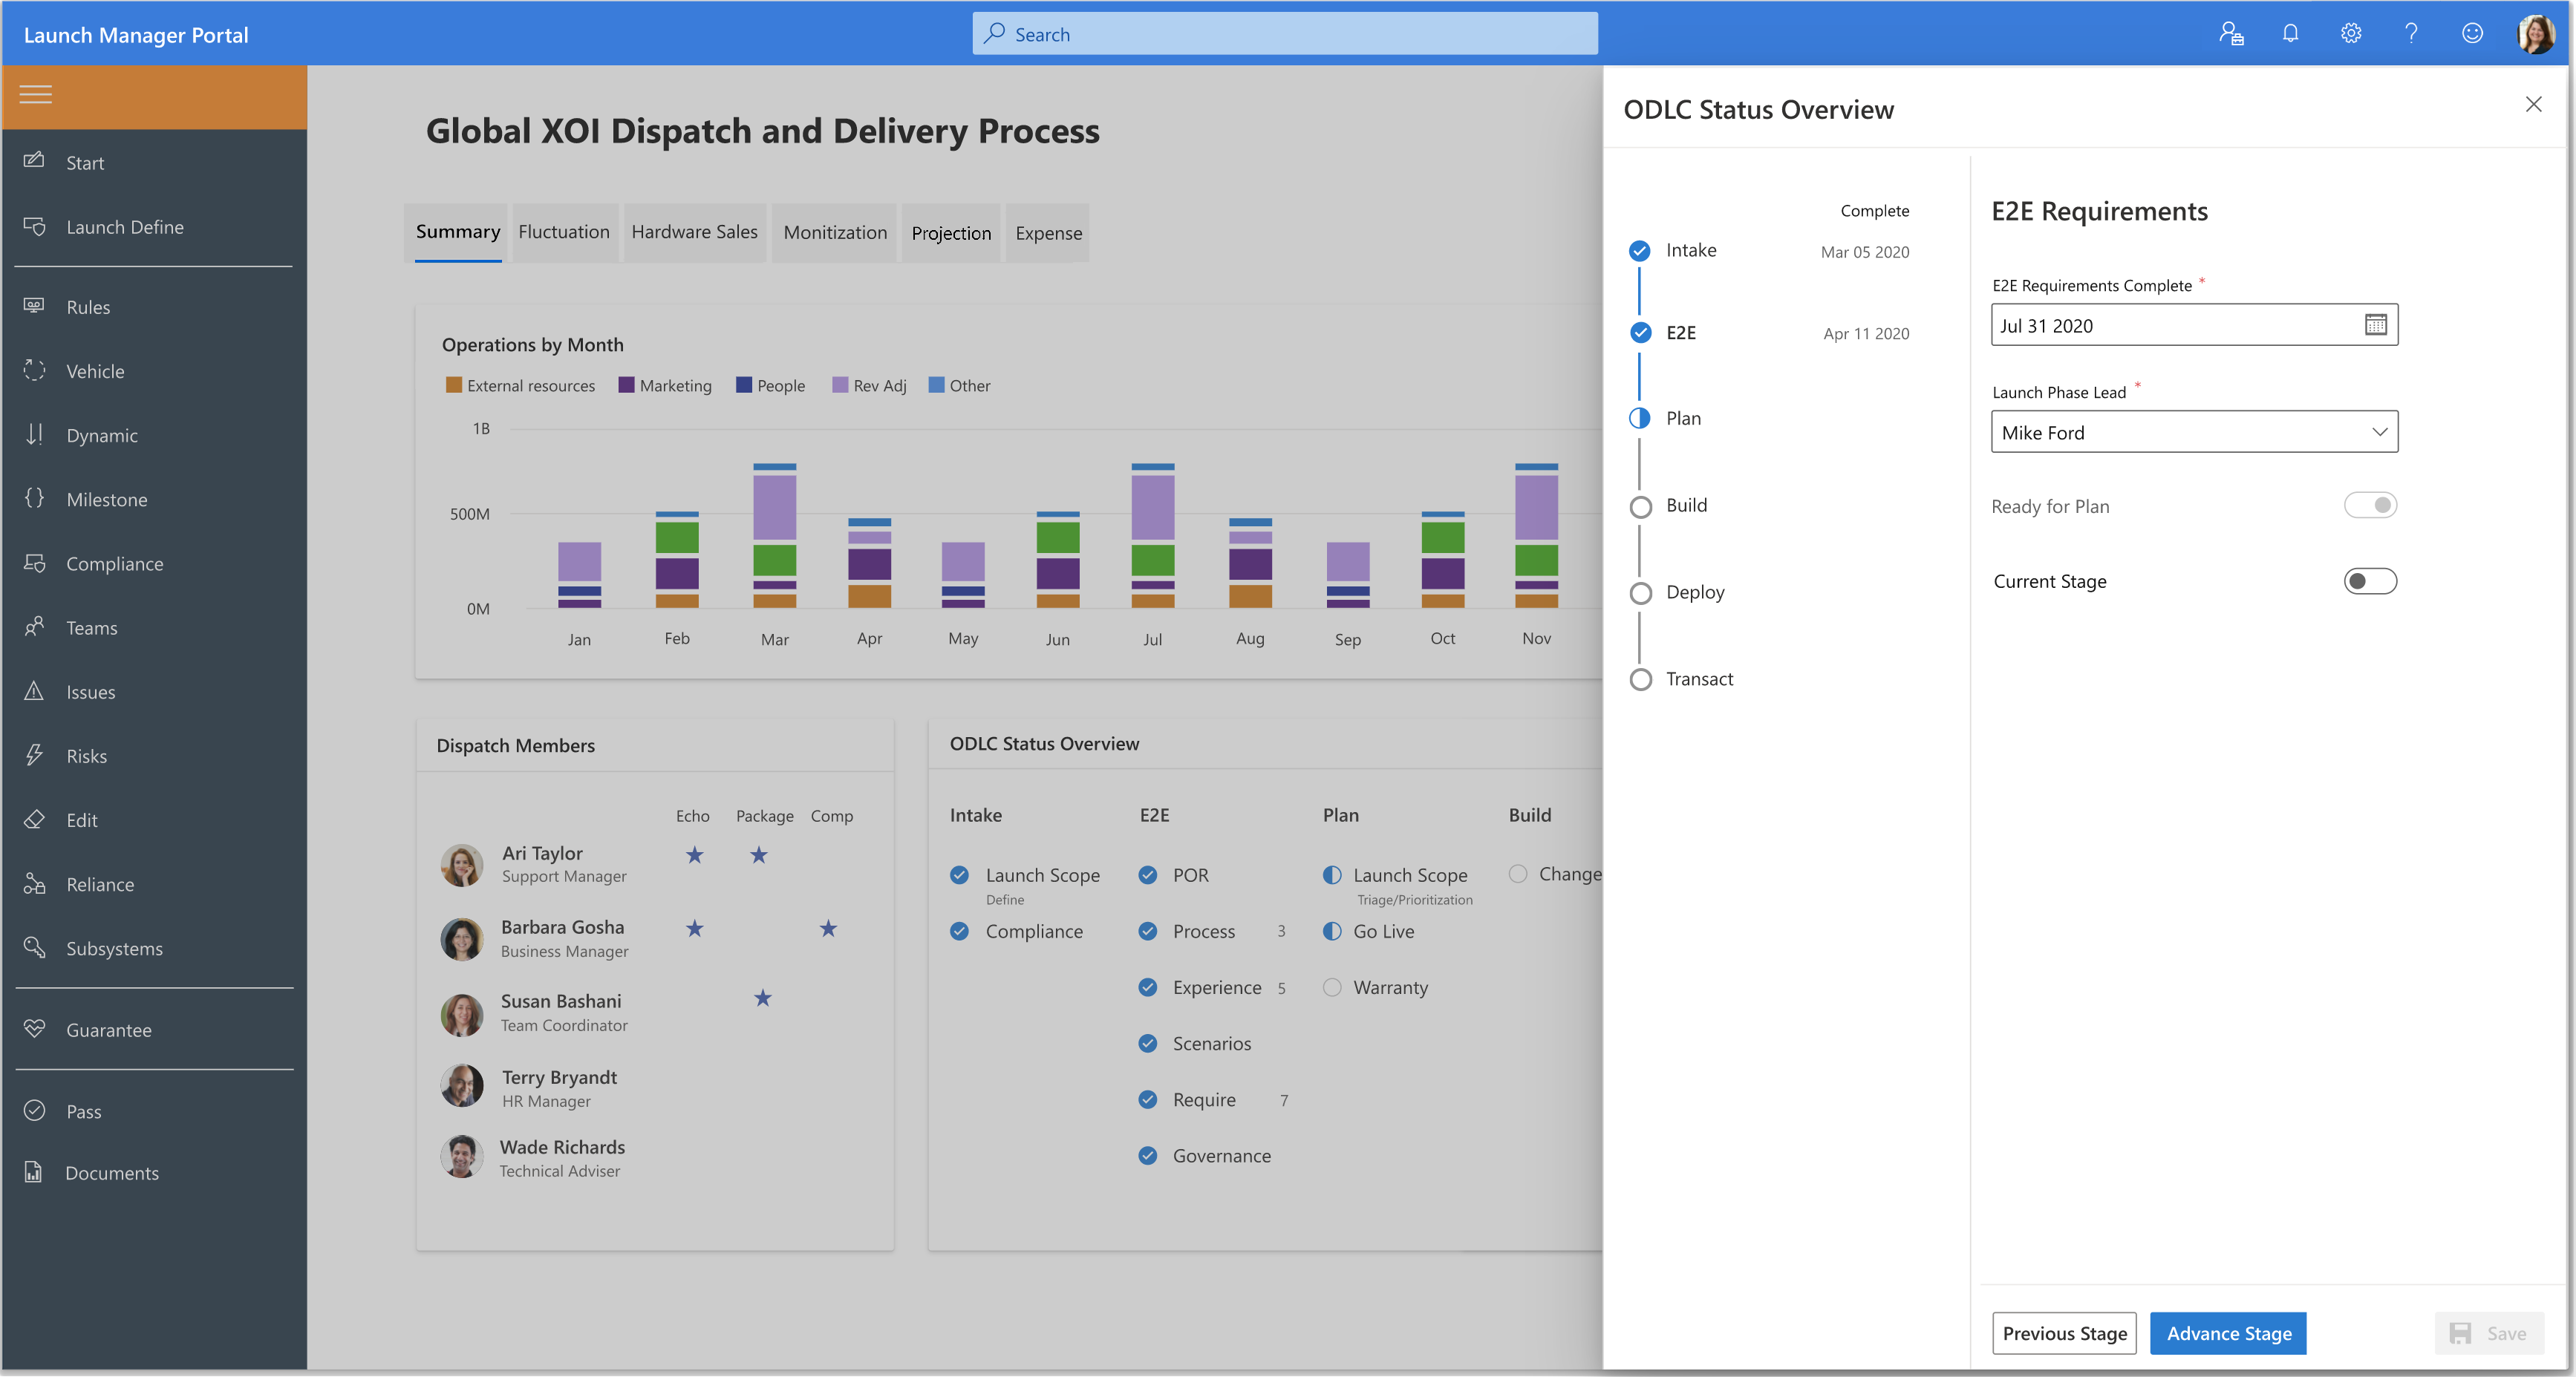Click Ari Taylor's avatar
The width and height of the screenshot is (2576, 1377).
pyautogui.click(x=461, y=865)
